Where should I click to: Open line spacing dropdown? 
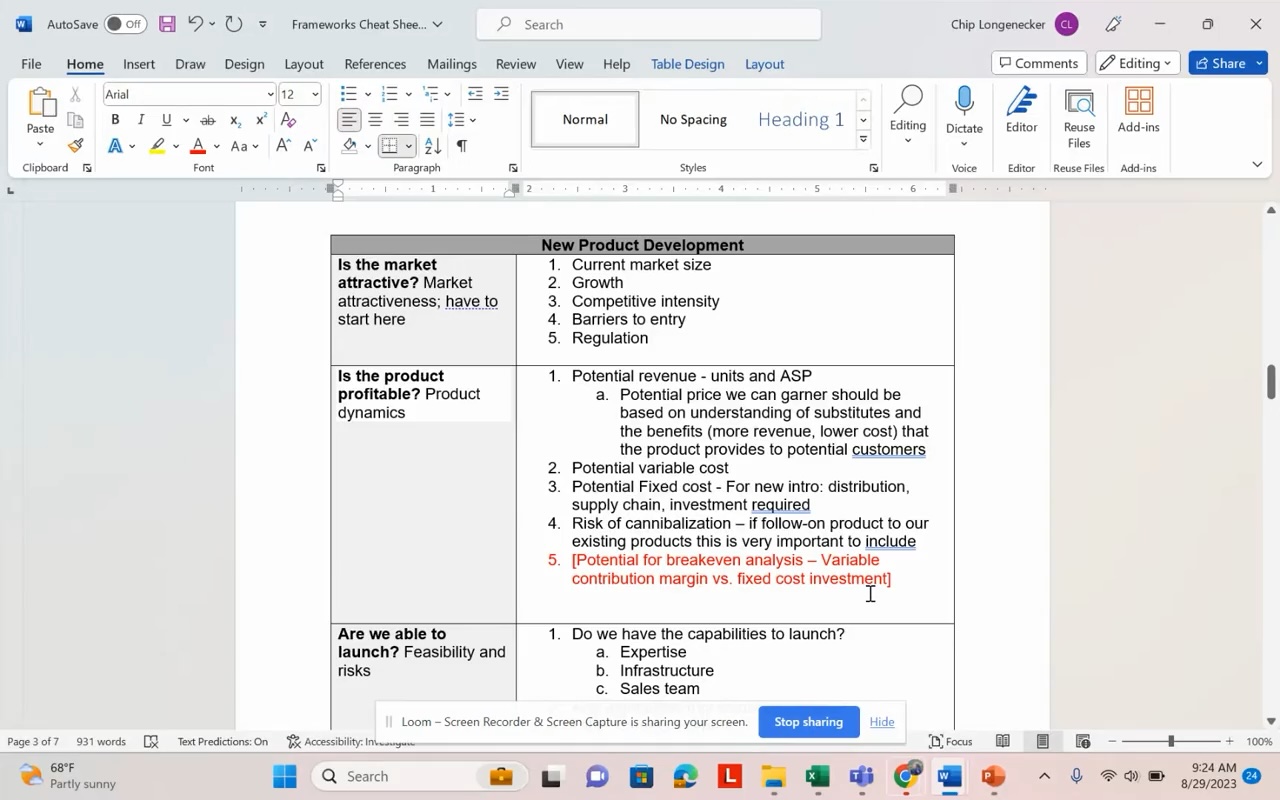coord(462,120)
